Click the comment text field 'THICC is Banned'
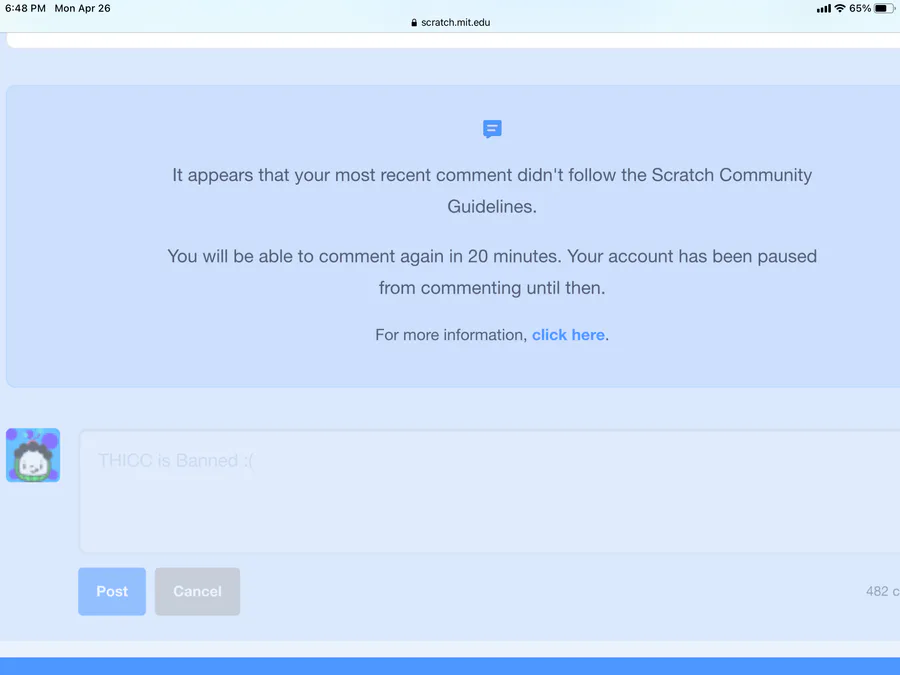 tap(490, 491)
